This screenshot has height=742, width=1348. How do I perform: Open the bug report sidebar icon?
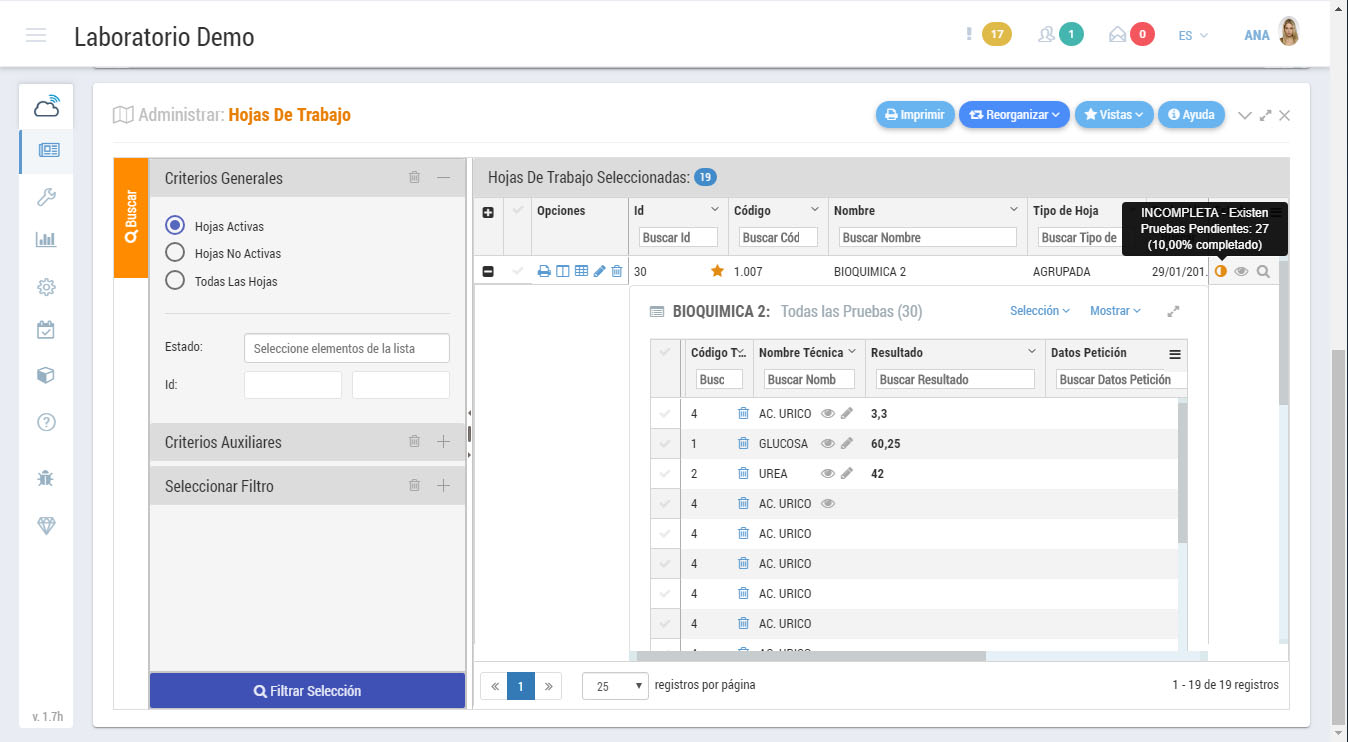tap(46, 479)
